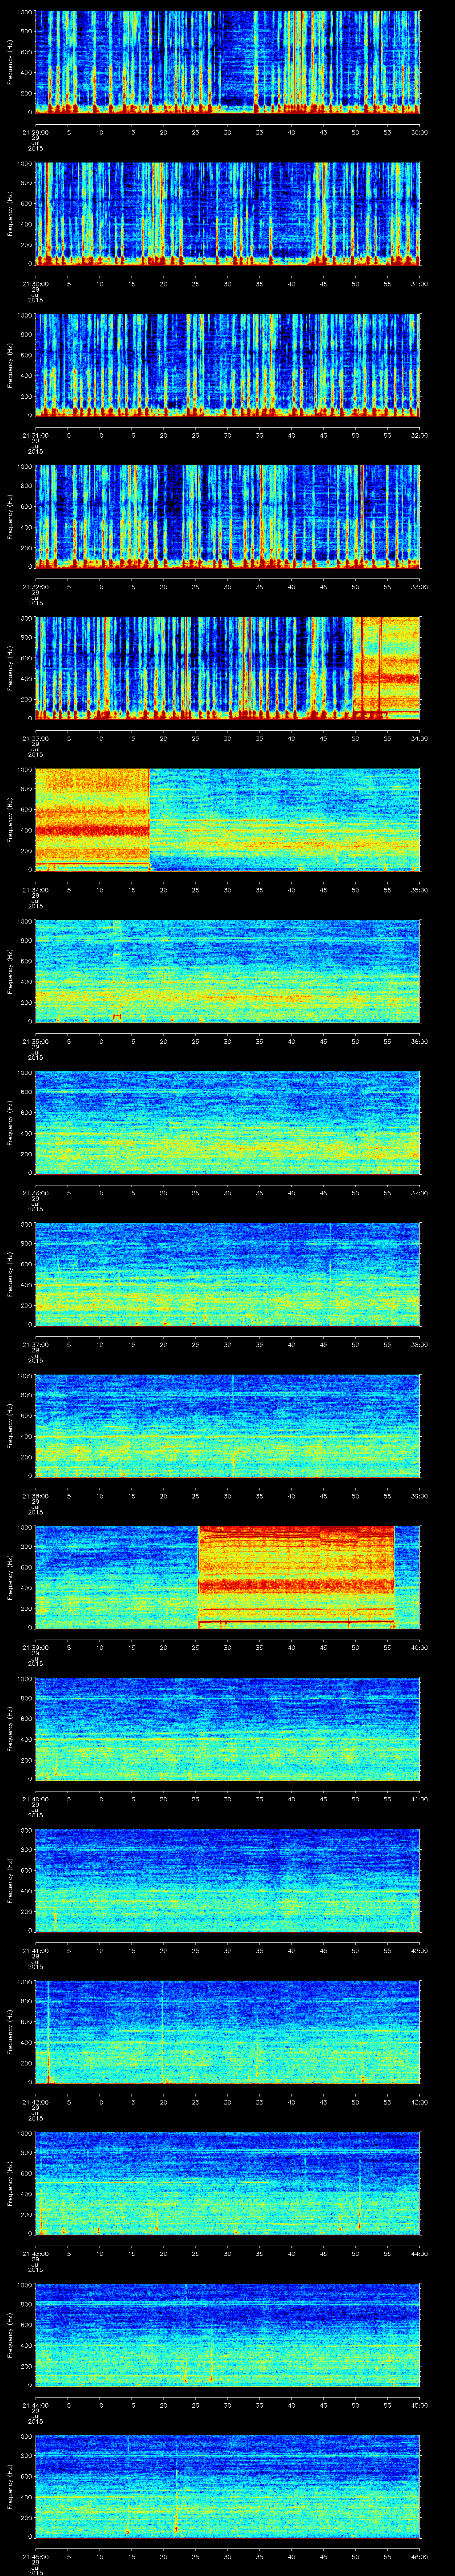Click the "41:00" end time label
The image size is (455, 2576).
[x=420, y=1799]
